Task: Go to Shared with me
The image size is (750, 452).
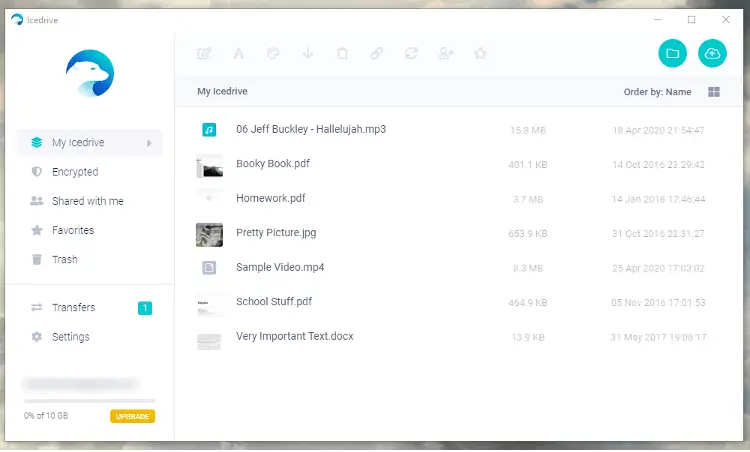Action: coord(87,201)
